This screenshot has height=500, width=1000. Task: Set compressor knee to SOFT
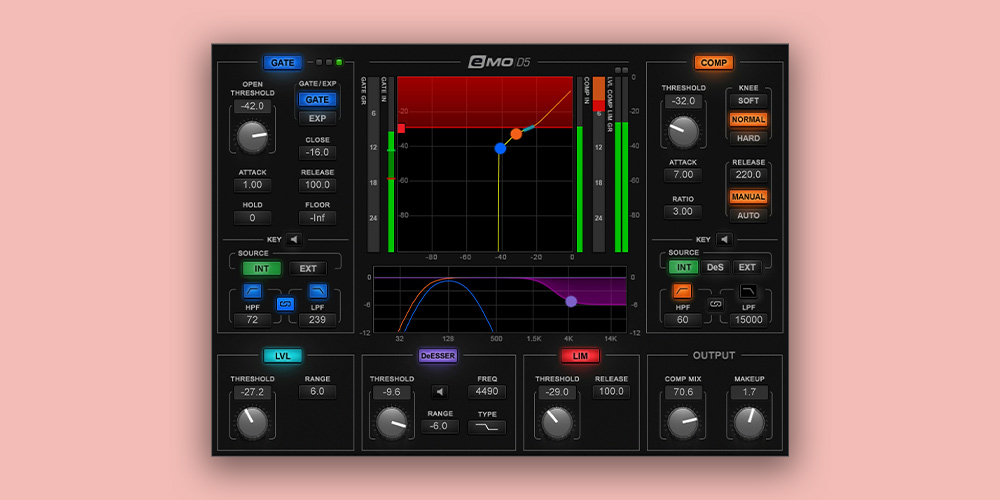[748, 101]
